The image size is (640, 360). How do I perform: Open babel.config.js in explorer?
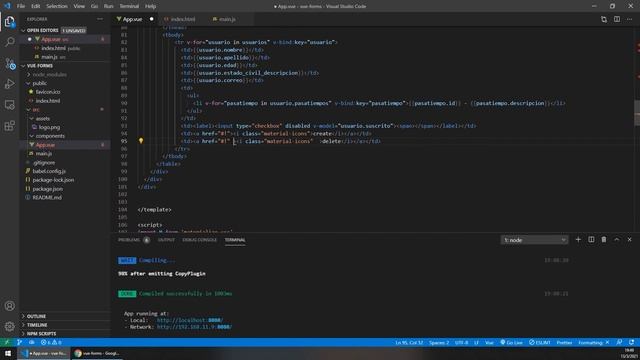click(49, 171)
